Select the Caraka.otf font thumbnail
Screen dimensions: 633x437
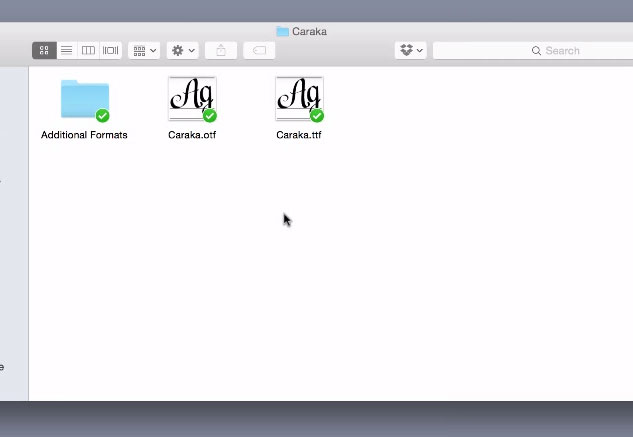pos(192,99)
